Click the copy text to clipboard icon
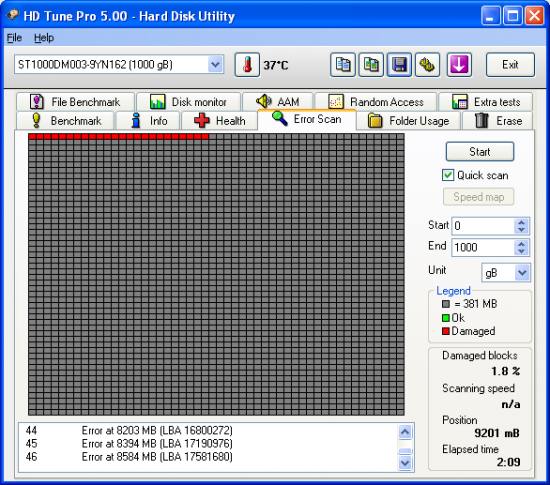550x485 pixels. click(x=343, y=65)
